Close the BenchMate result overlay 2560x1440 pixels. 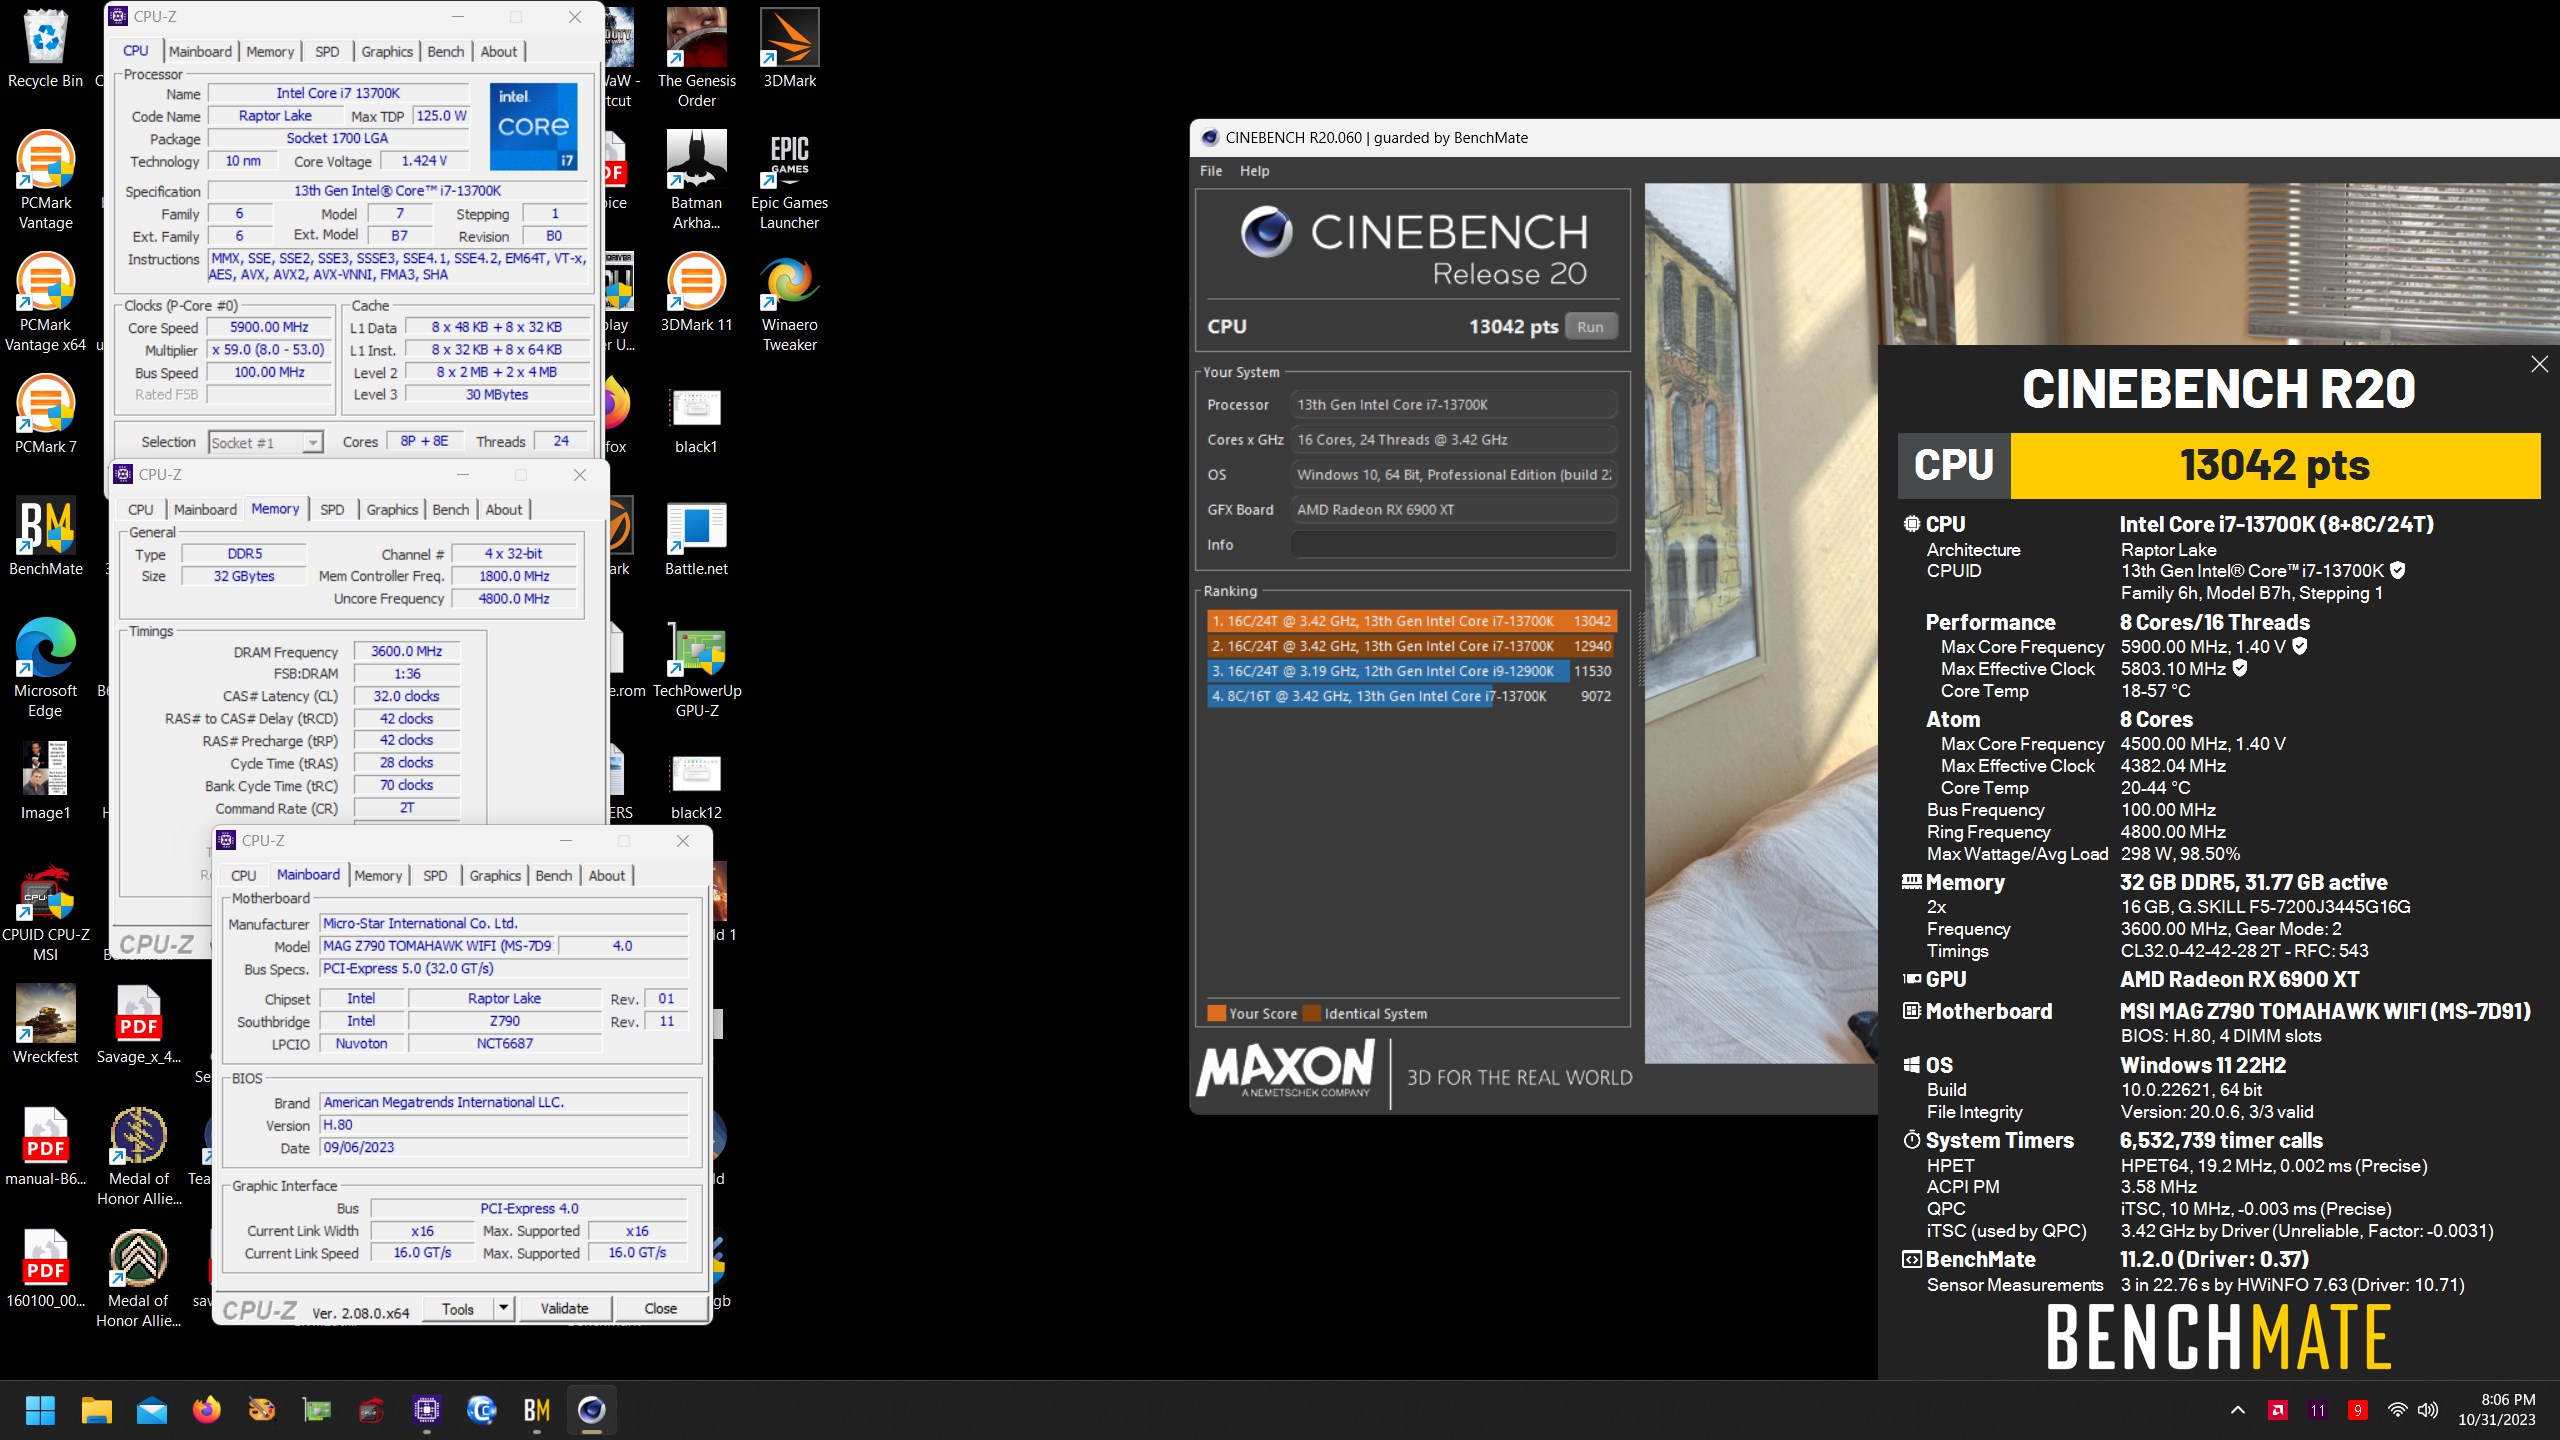2539,364
